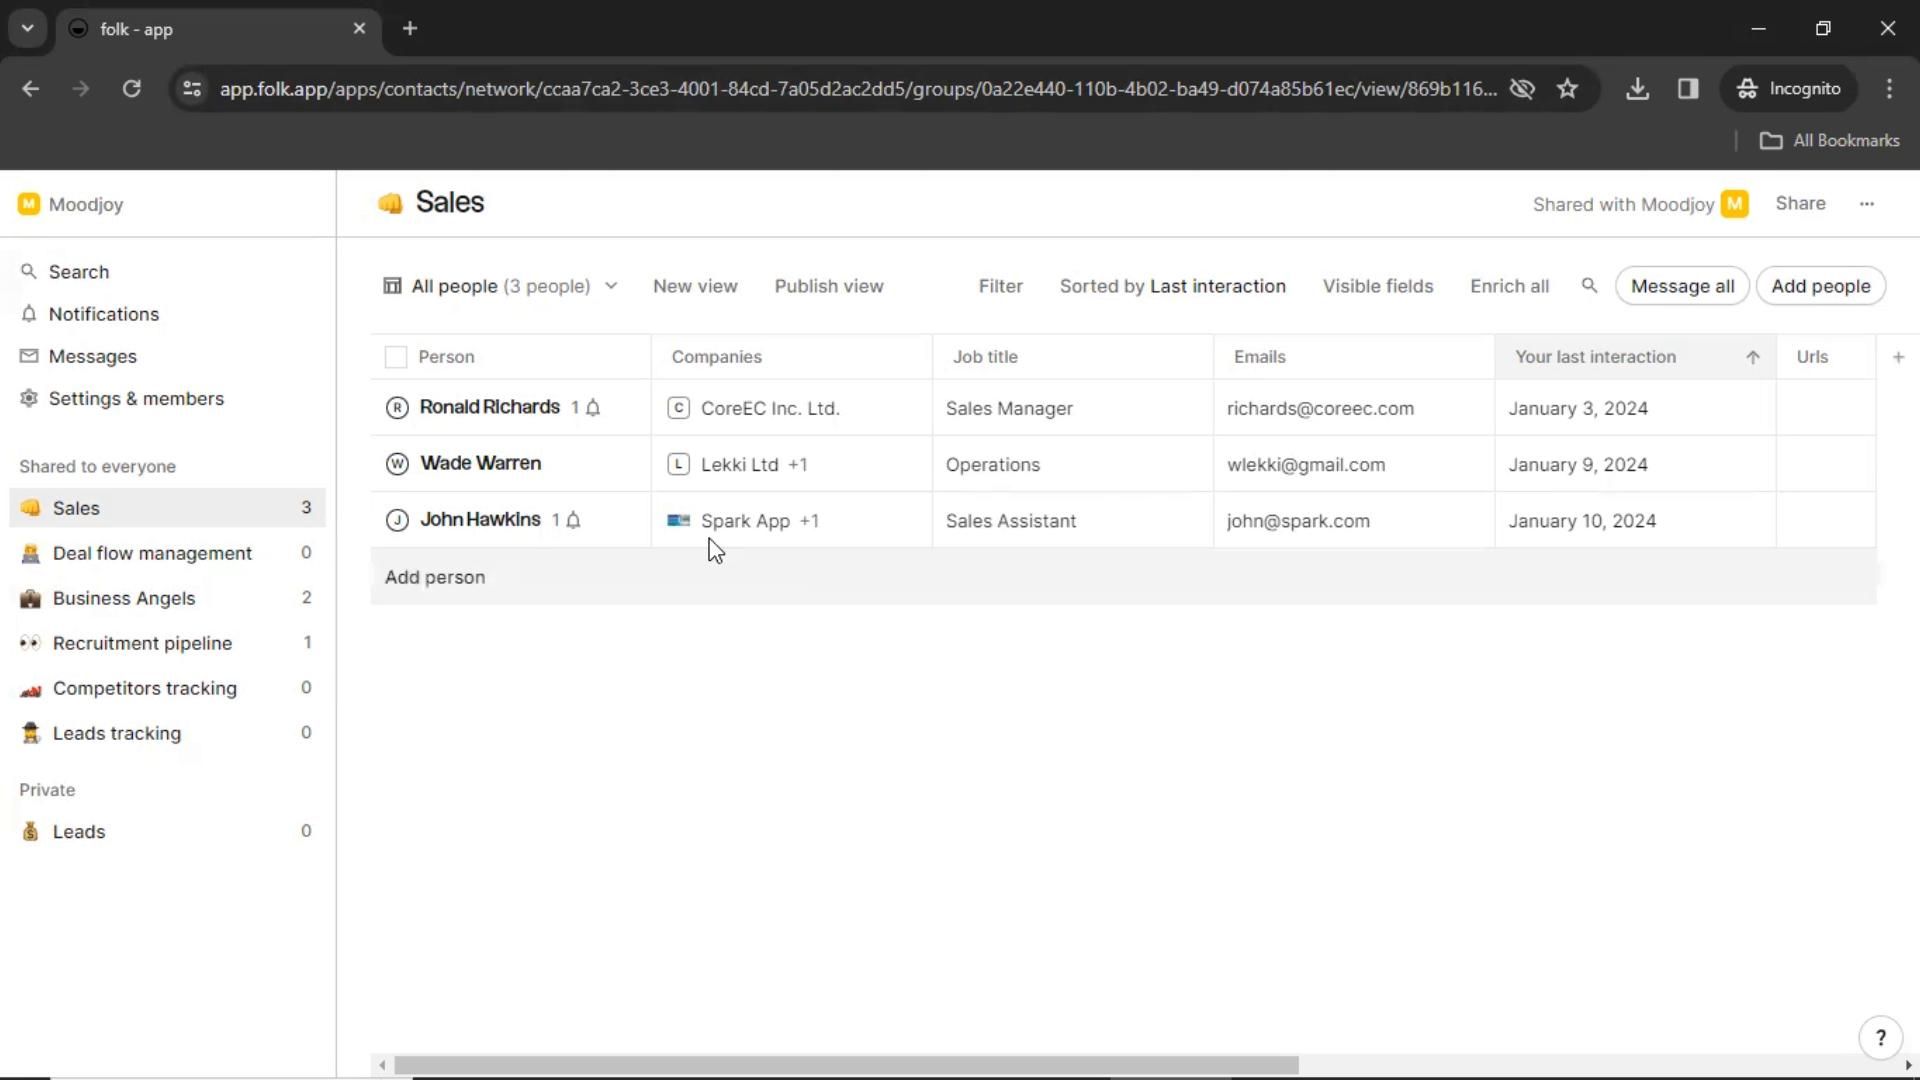This screenshot has height=1080, width=1920.
Task: Switch to the Recruitment pipeline group
Action: click(142, 643)
